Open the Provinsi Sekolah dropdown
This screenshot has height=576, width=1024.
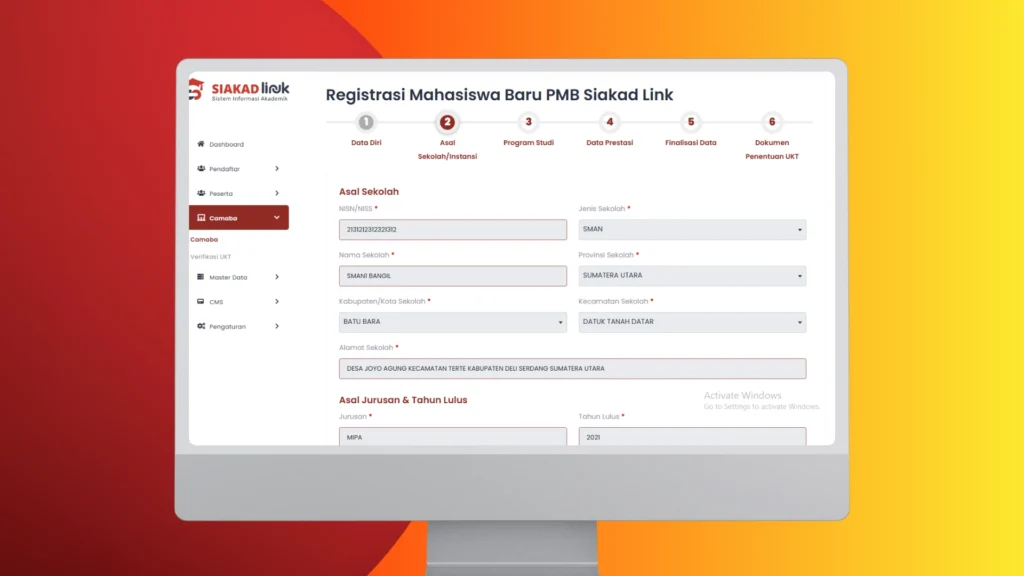pyautogui.click(x=692, y=276)
